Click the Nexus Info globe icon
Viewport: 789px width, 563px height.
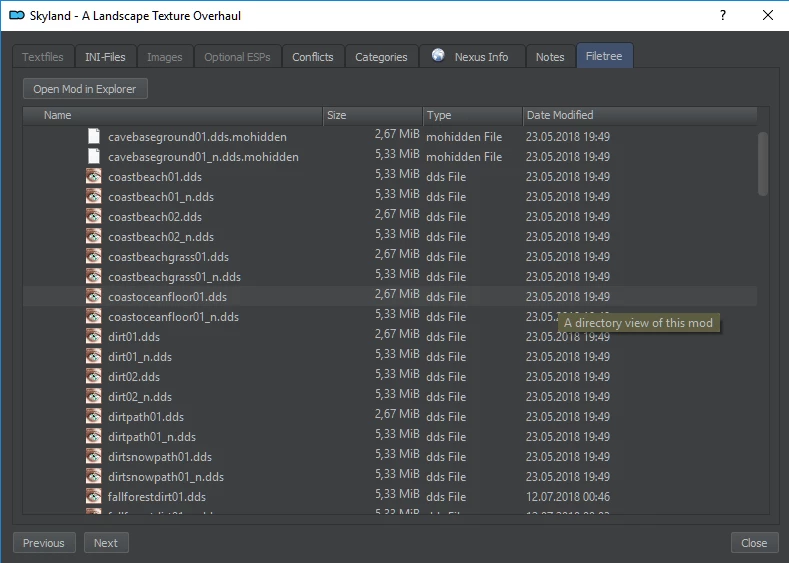tap(438, 55)
